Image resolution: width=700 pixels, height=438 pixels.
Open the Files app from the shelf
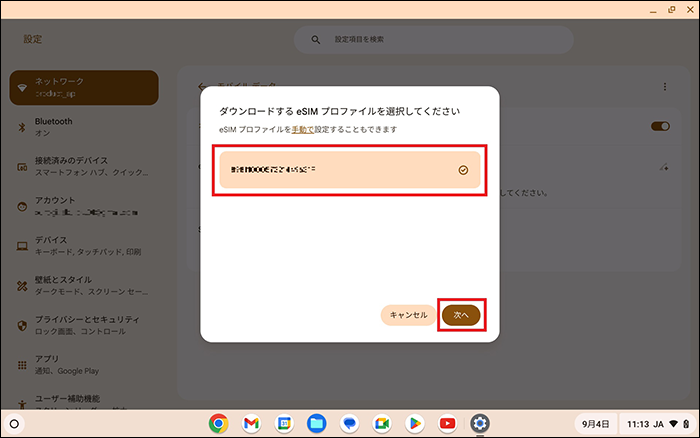(x=316, y=423)
